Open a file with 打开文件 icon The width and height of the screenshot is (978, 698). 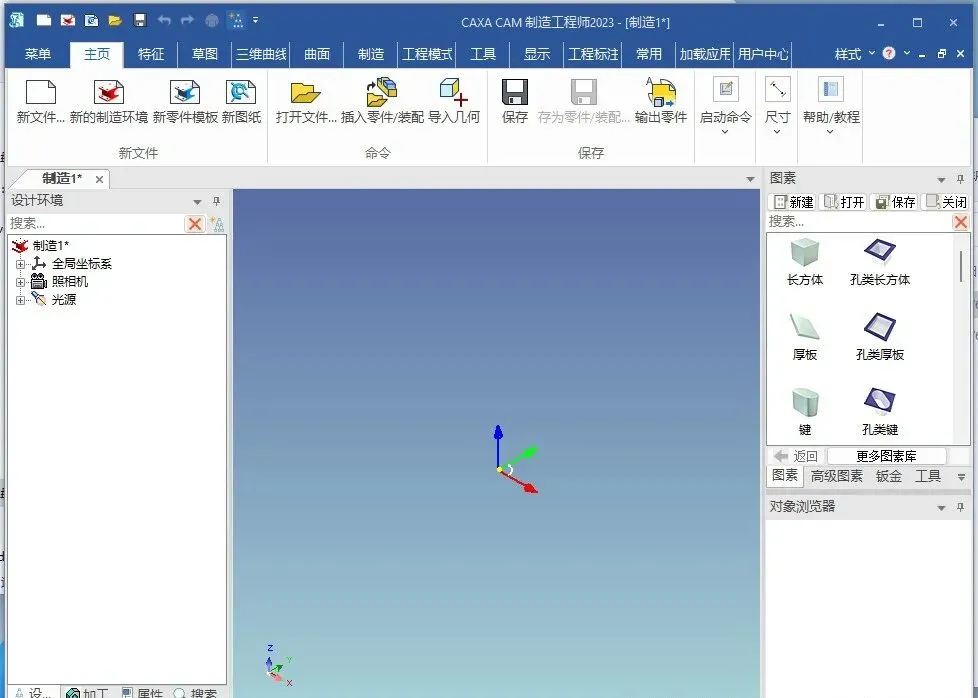pyautogui.click(x=306, y=92)
